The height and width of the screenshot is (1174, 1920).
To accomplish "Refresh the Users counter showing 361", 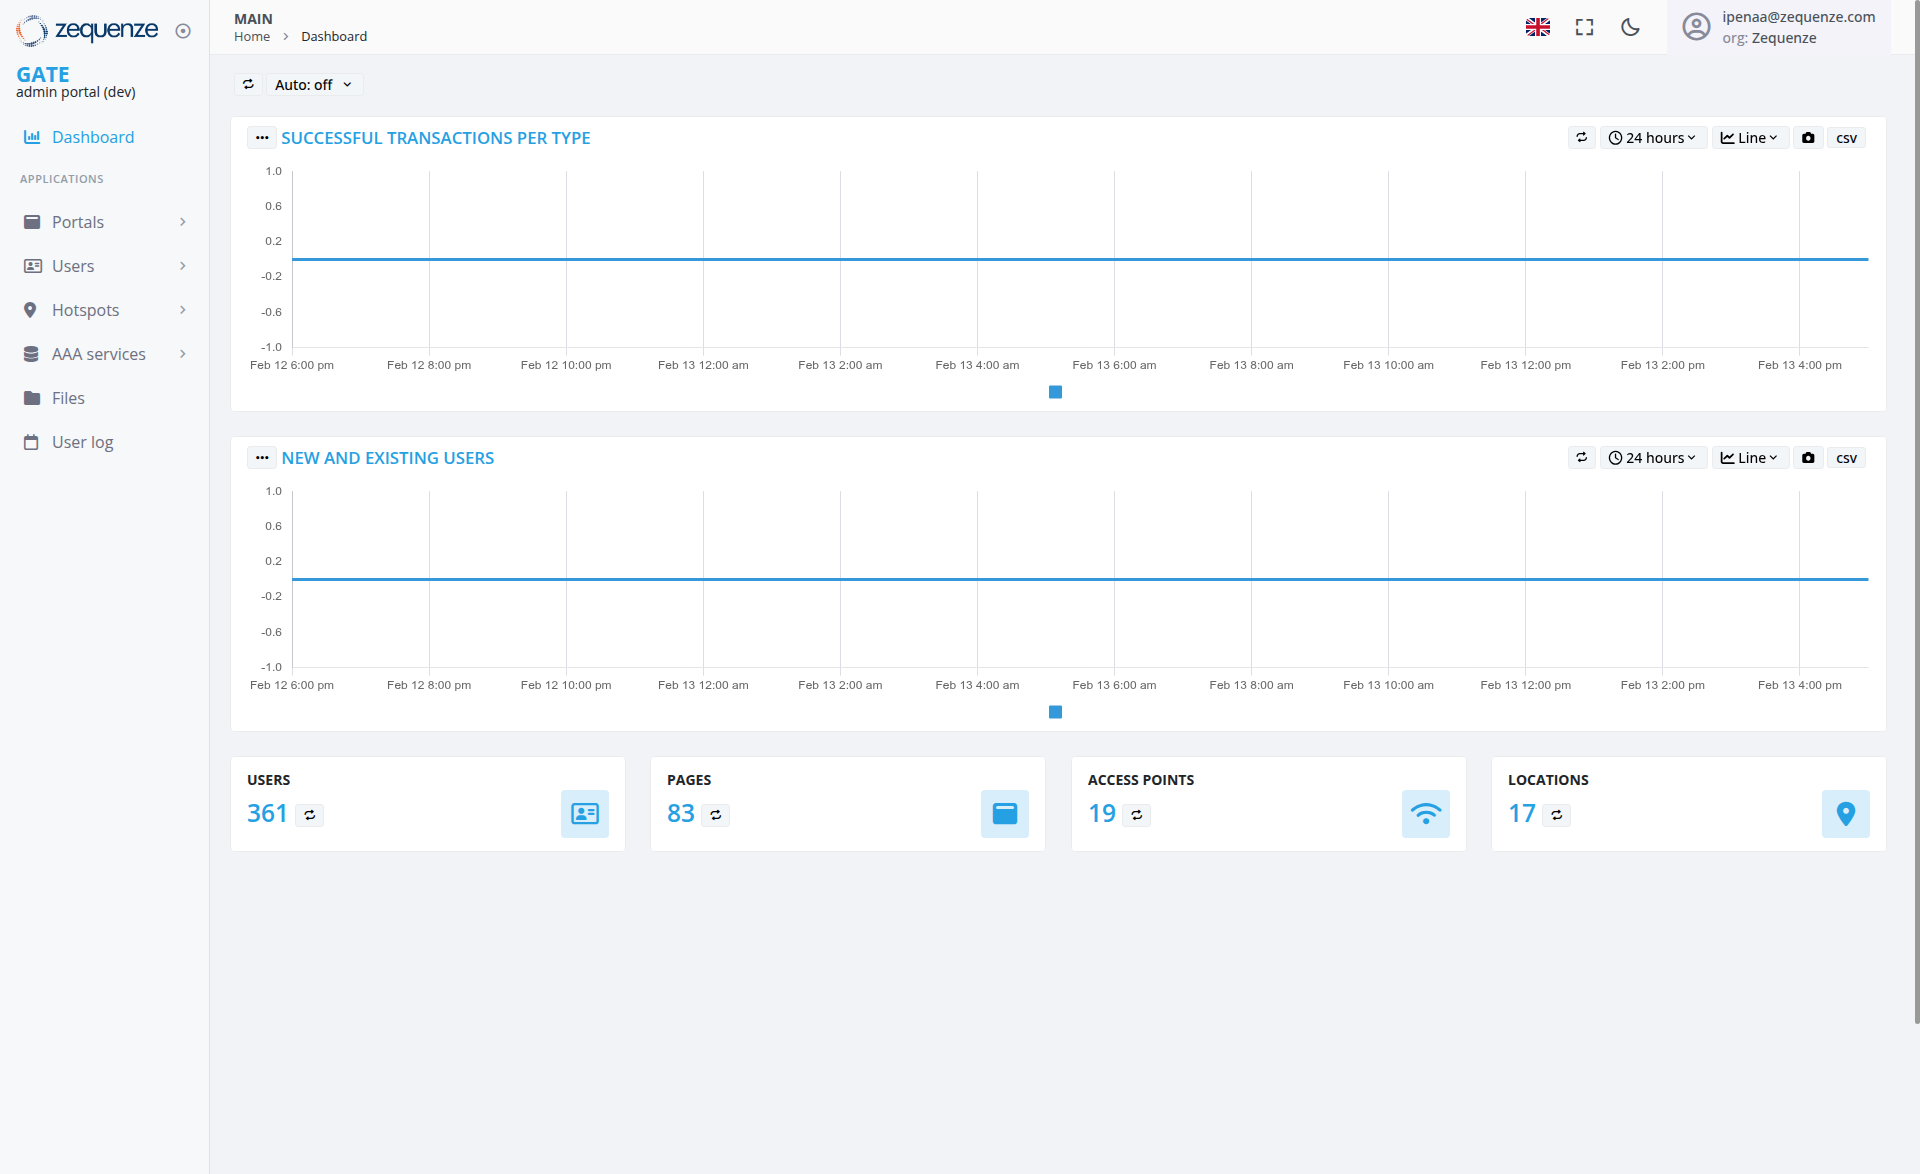I will click(310, 815).
